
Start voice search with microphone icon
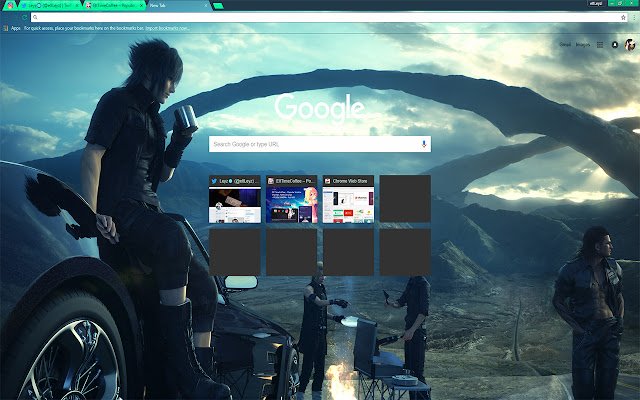[424, 144]
